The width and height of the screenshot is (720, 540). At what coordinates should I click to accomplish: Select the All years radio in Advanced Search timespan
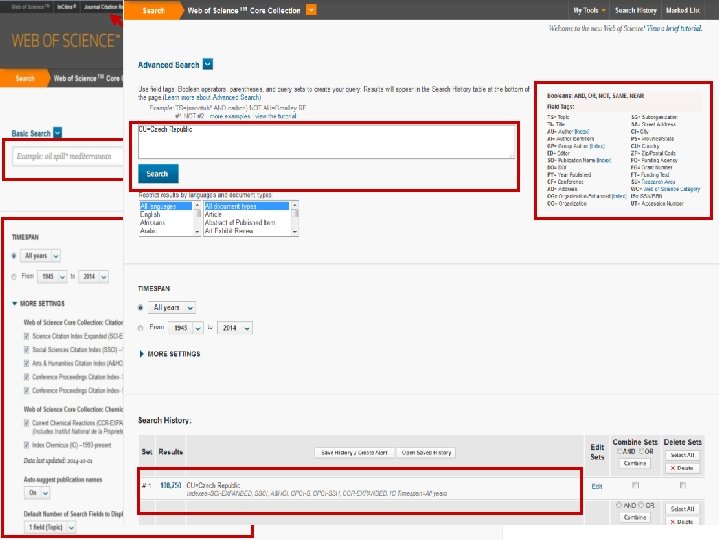coord(141,308)
